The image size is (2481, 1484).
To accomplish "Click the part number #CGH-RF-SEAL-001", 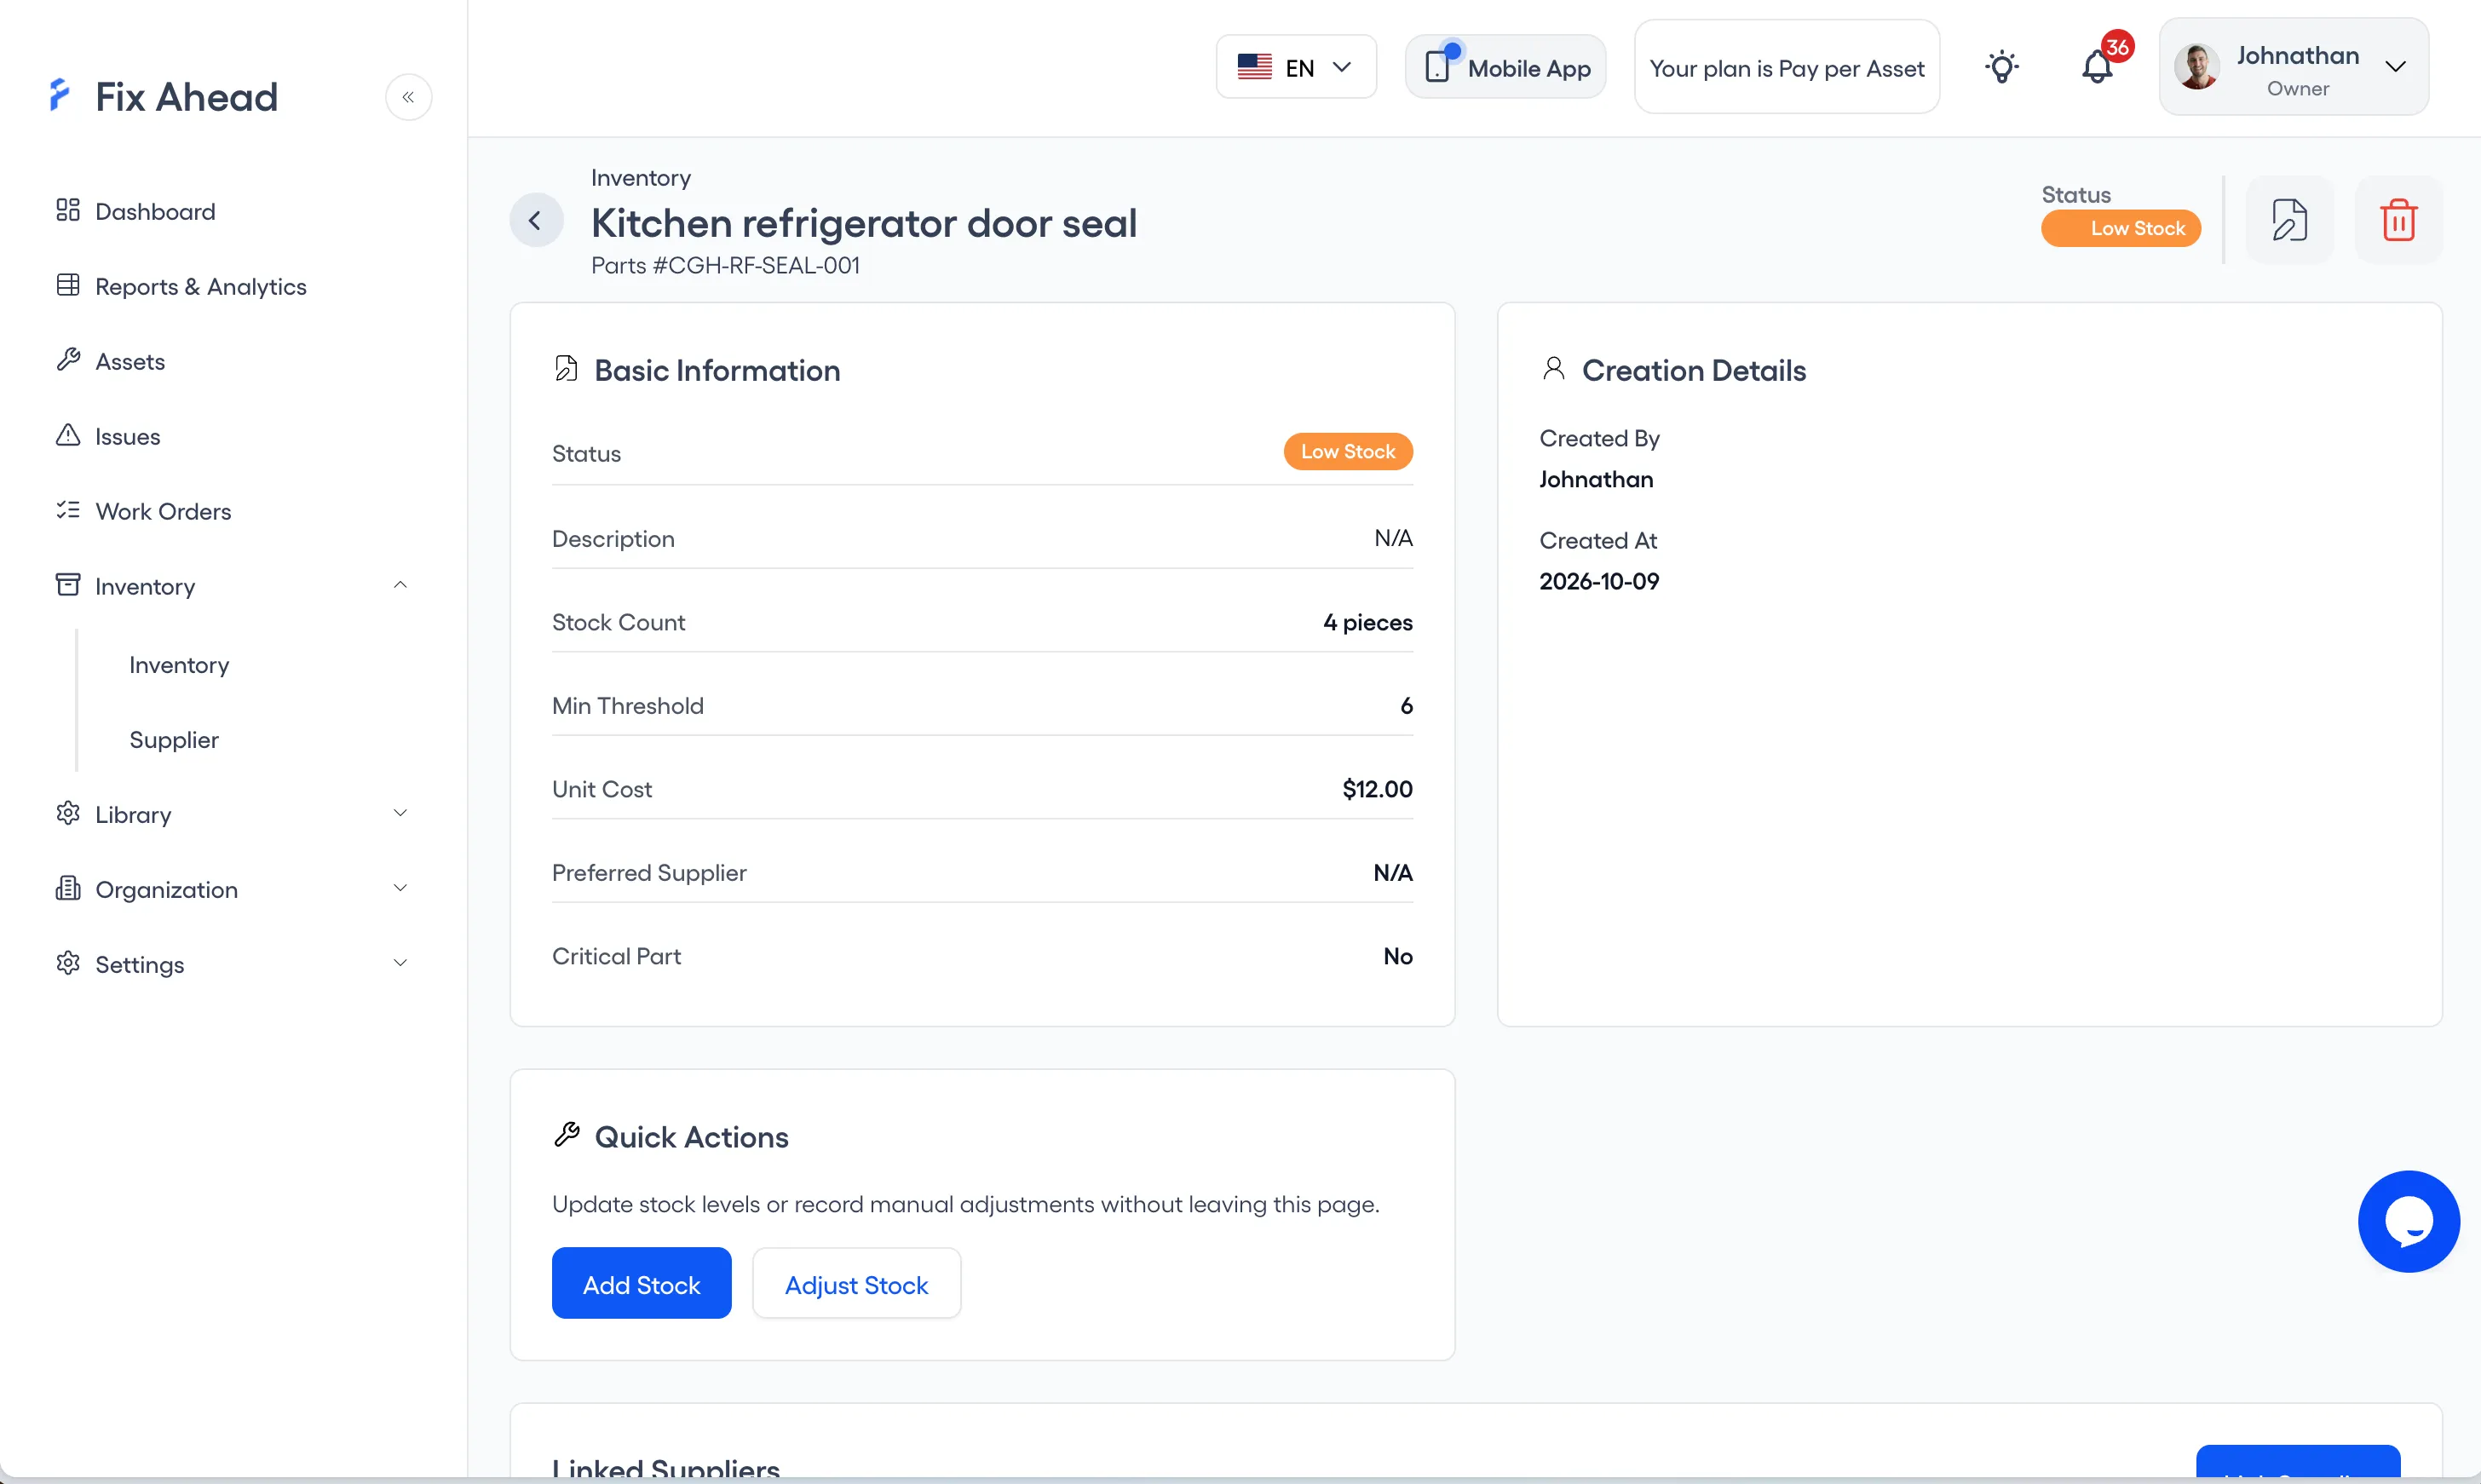I will [x=756, y=265].
